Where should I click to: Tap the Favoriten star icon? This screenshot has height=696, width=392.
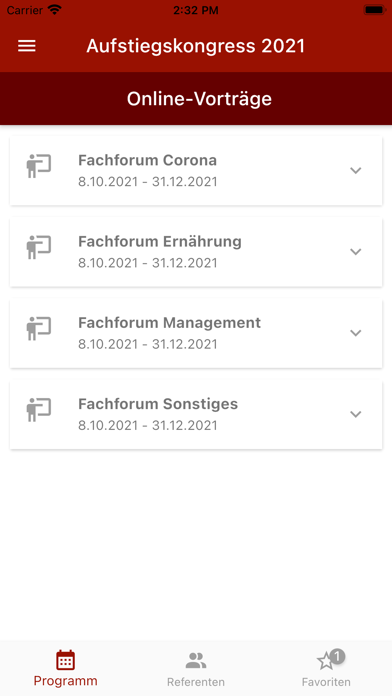point(325,662)
